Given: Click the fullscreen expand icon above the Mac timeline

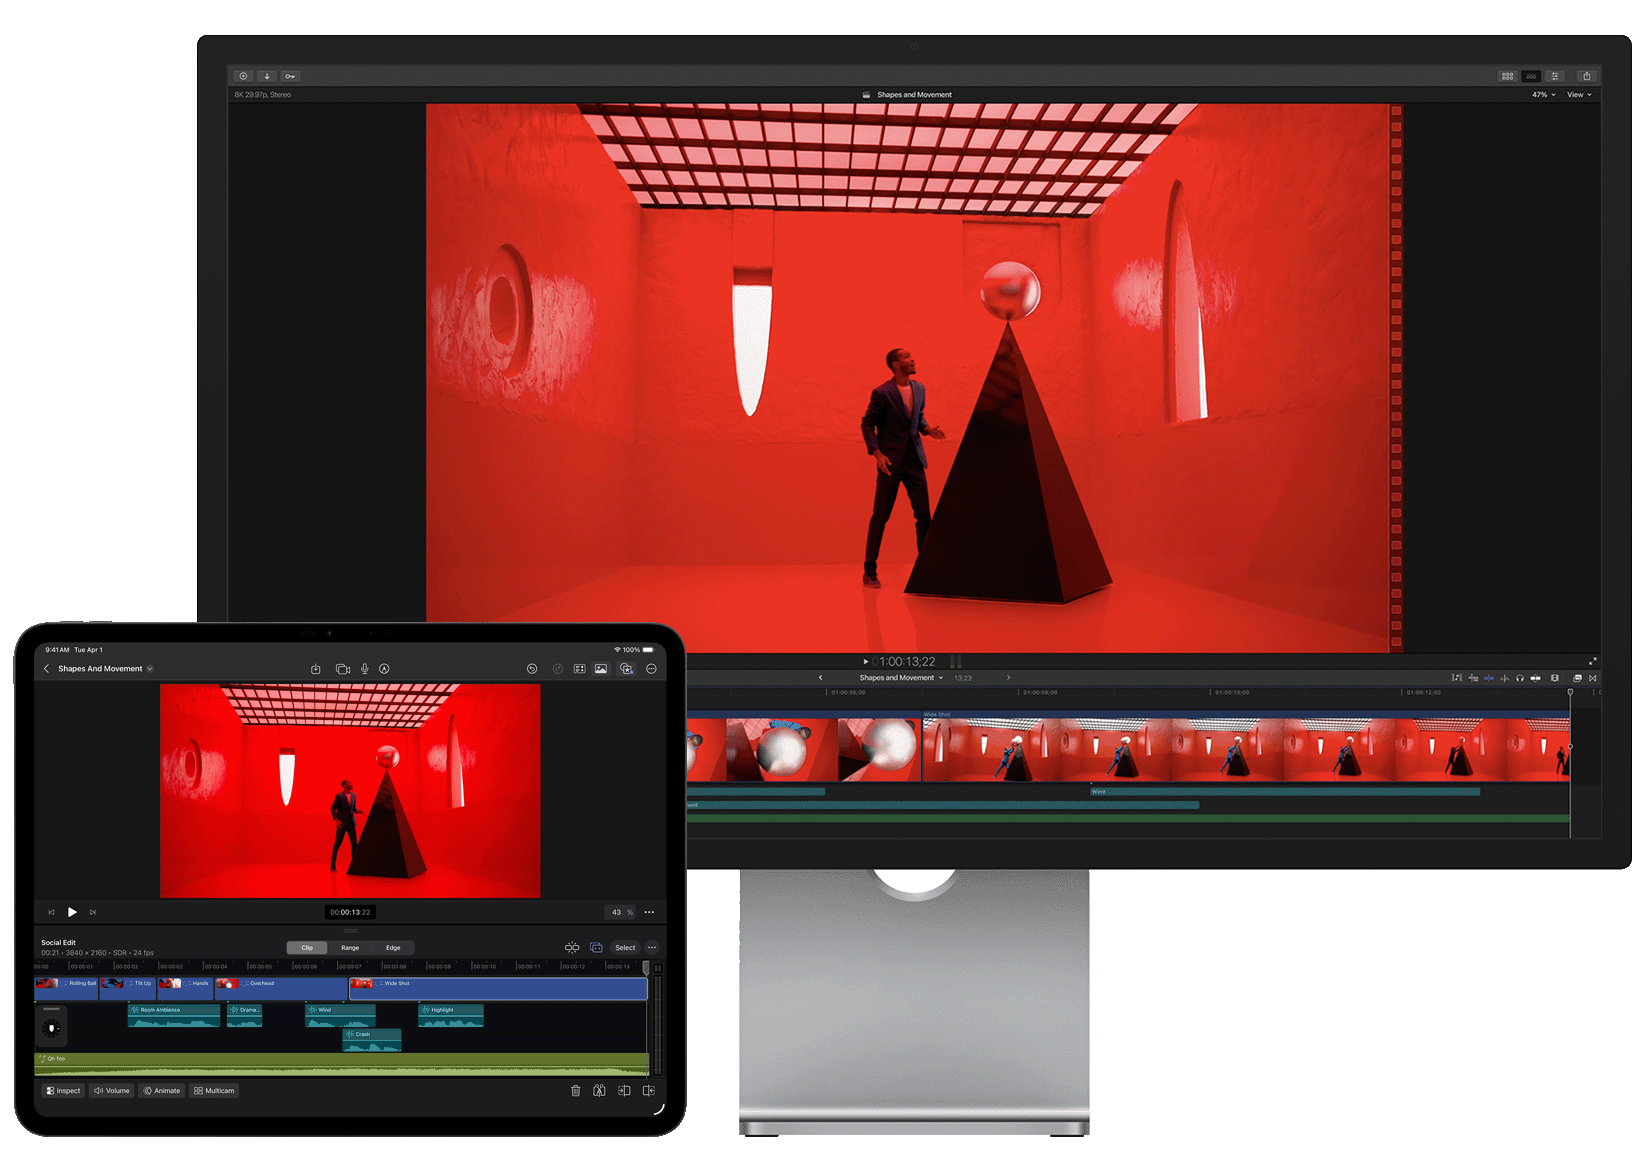Looking at the screenshot, I should [1593, 661].
